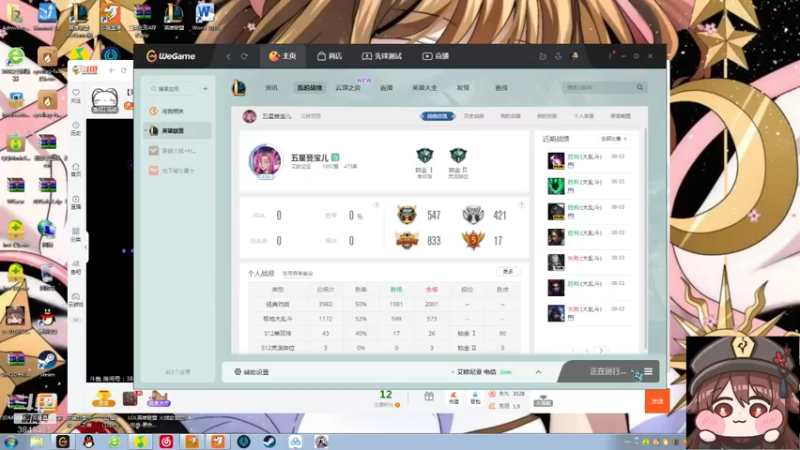Select the 历史战绩 sub-tab
This screenshot has width=800, height=450.
473,116
